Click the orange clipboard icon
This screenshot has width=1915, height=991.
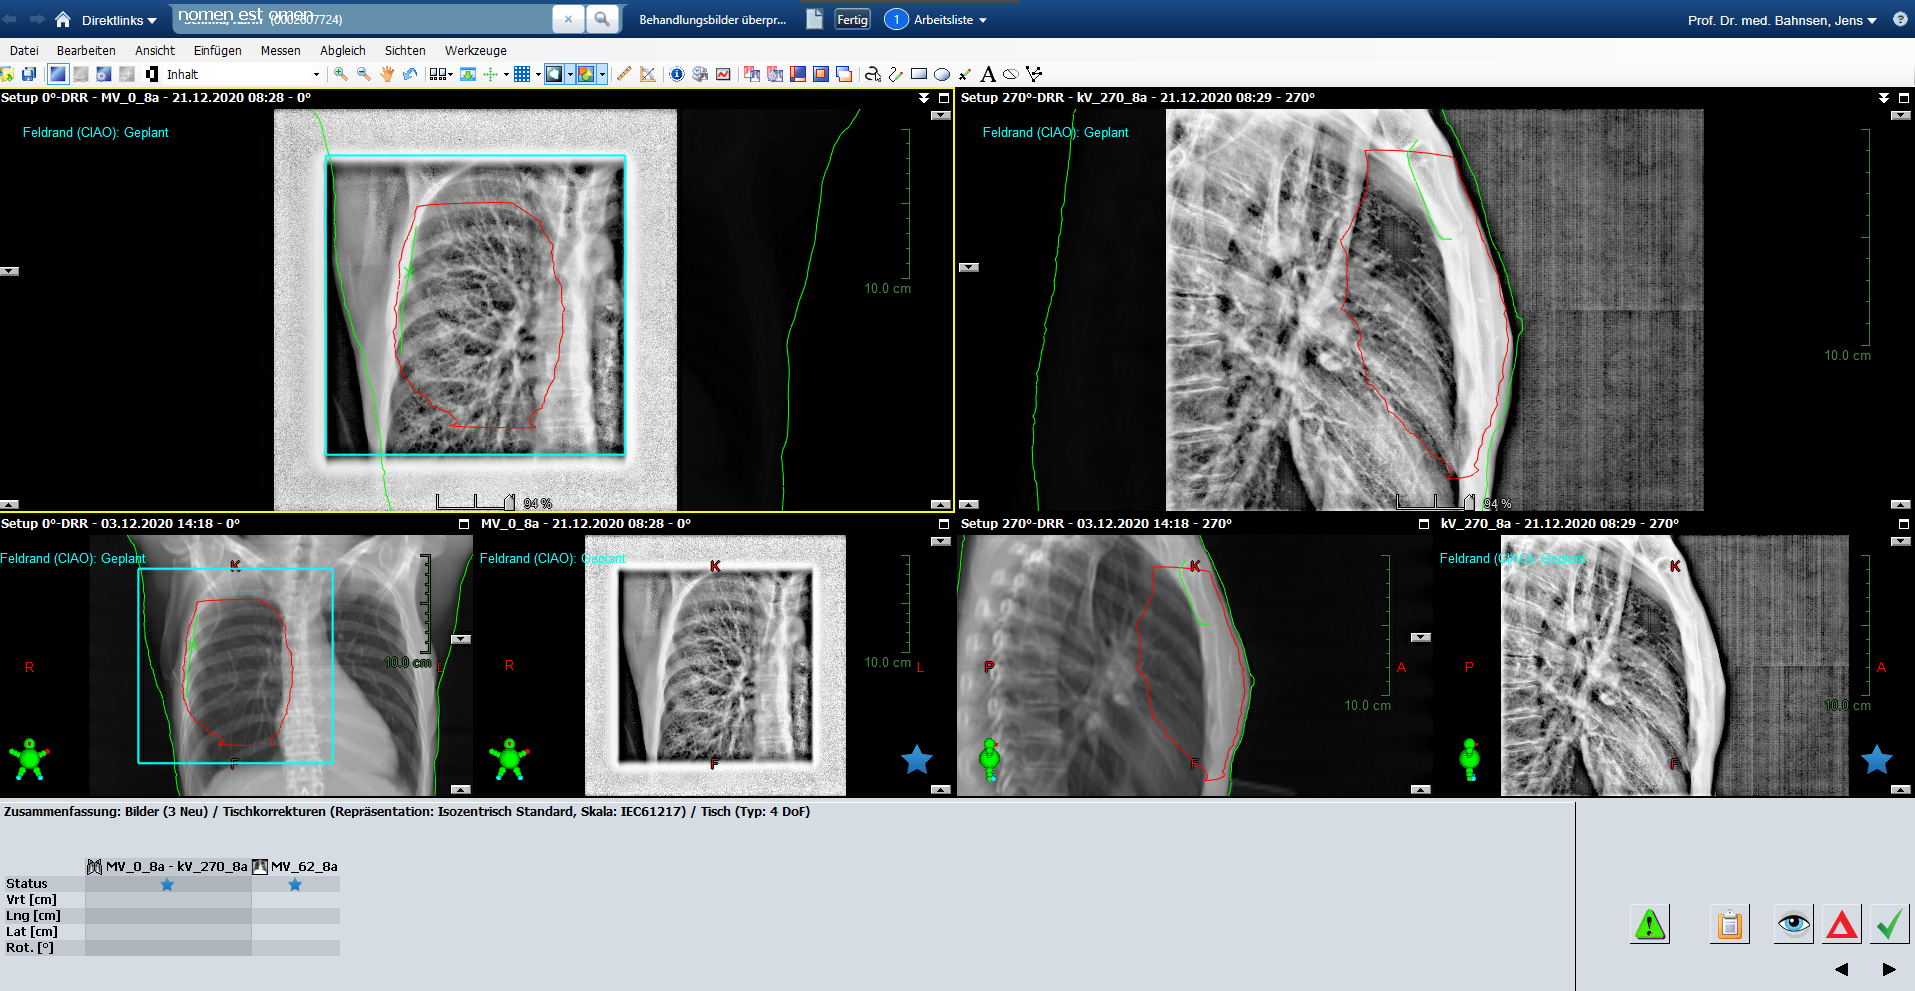pos(1729,925)
